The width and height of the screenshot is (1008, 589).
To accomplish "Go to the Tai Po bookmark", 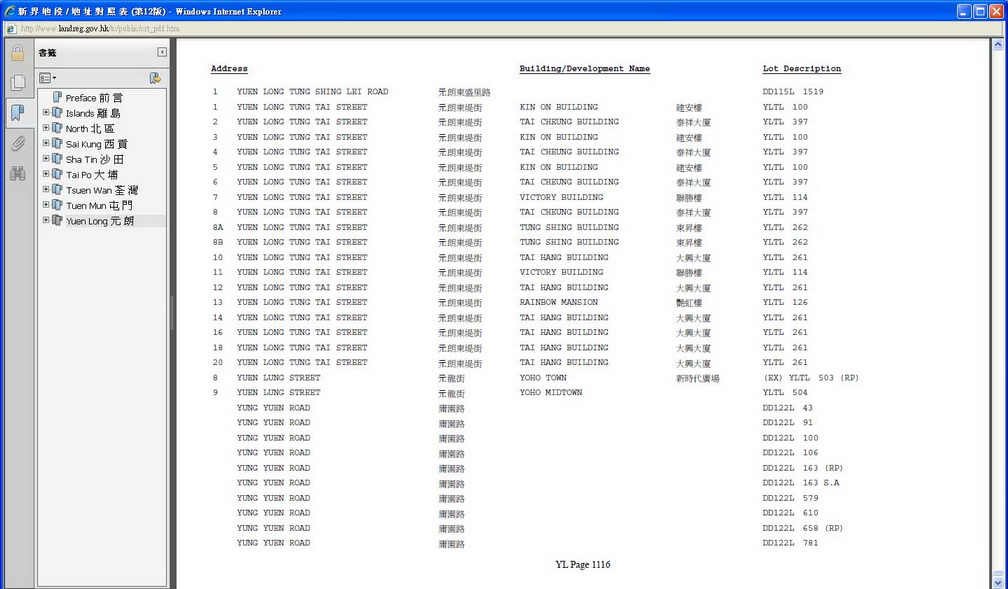I will coord(92,175).
